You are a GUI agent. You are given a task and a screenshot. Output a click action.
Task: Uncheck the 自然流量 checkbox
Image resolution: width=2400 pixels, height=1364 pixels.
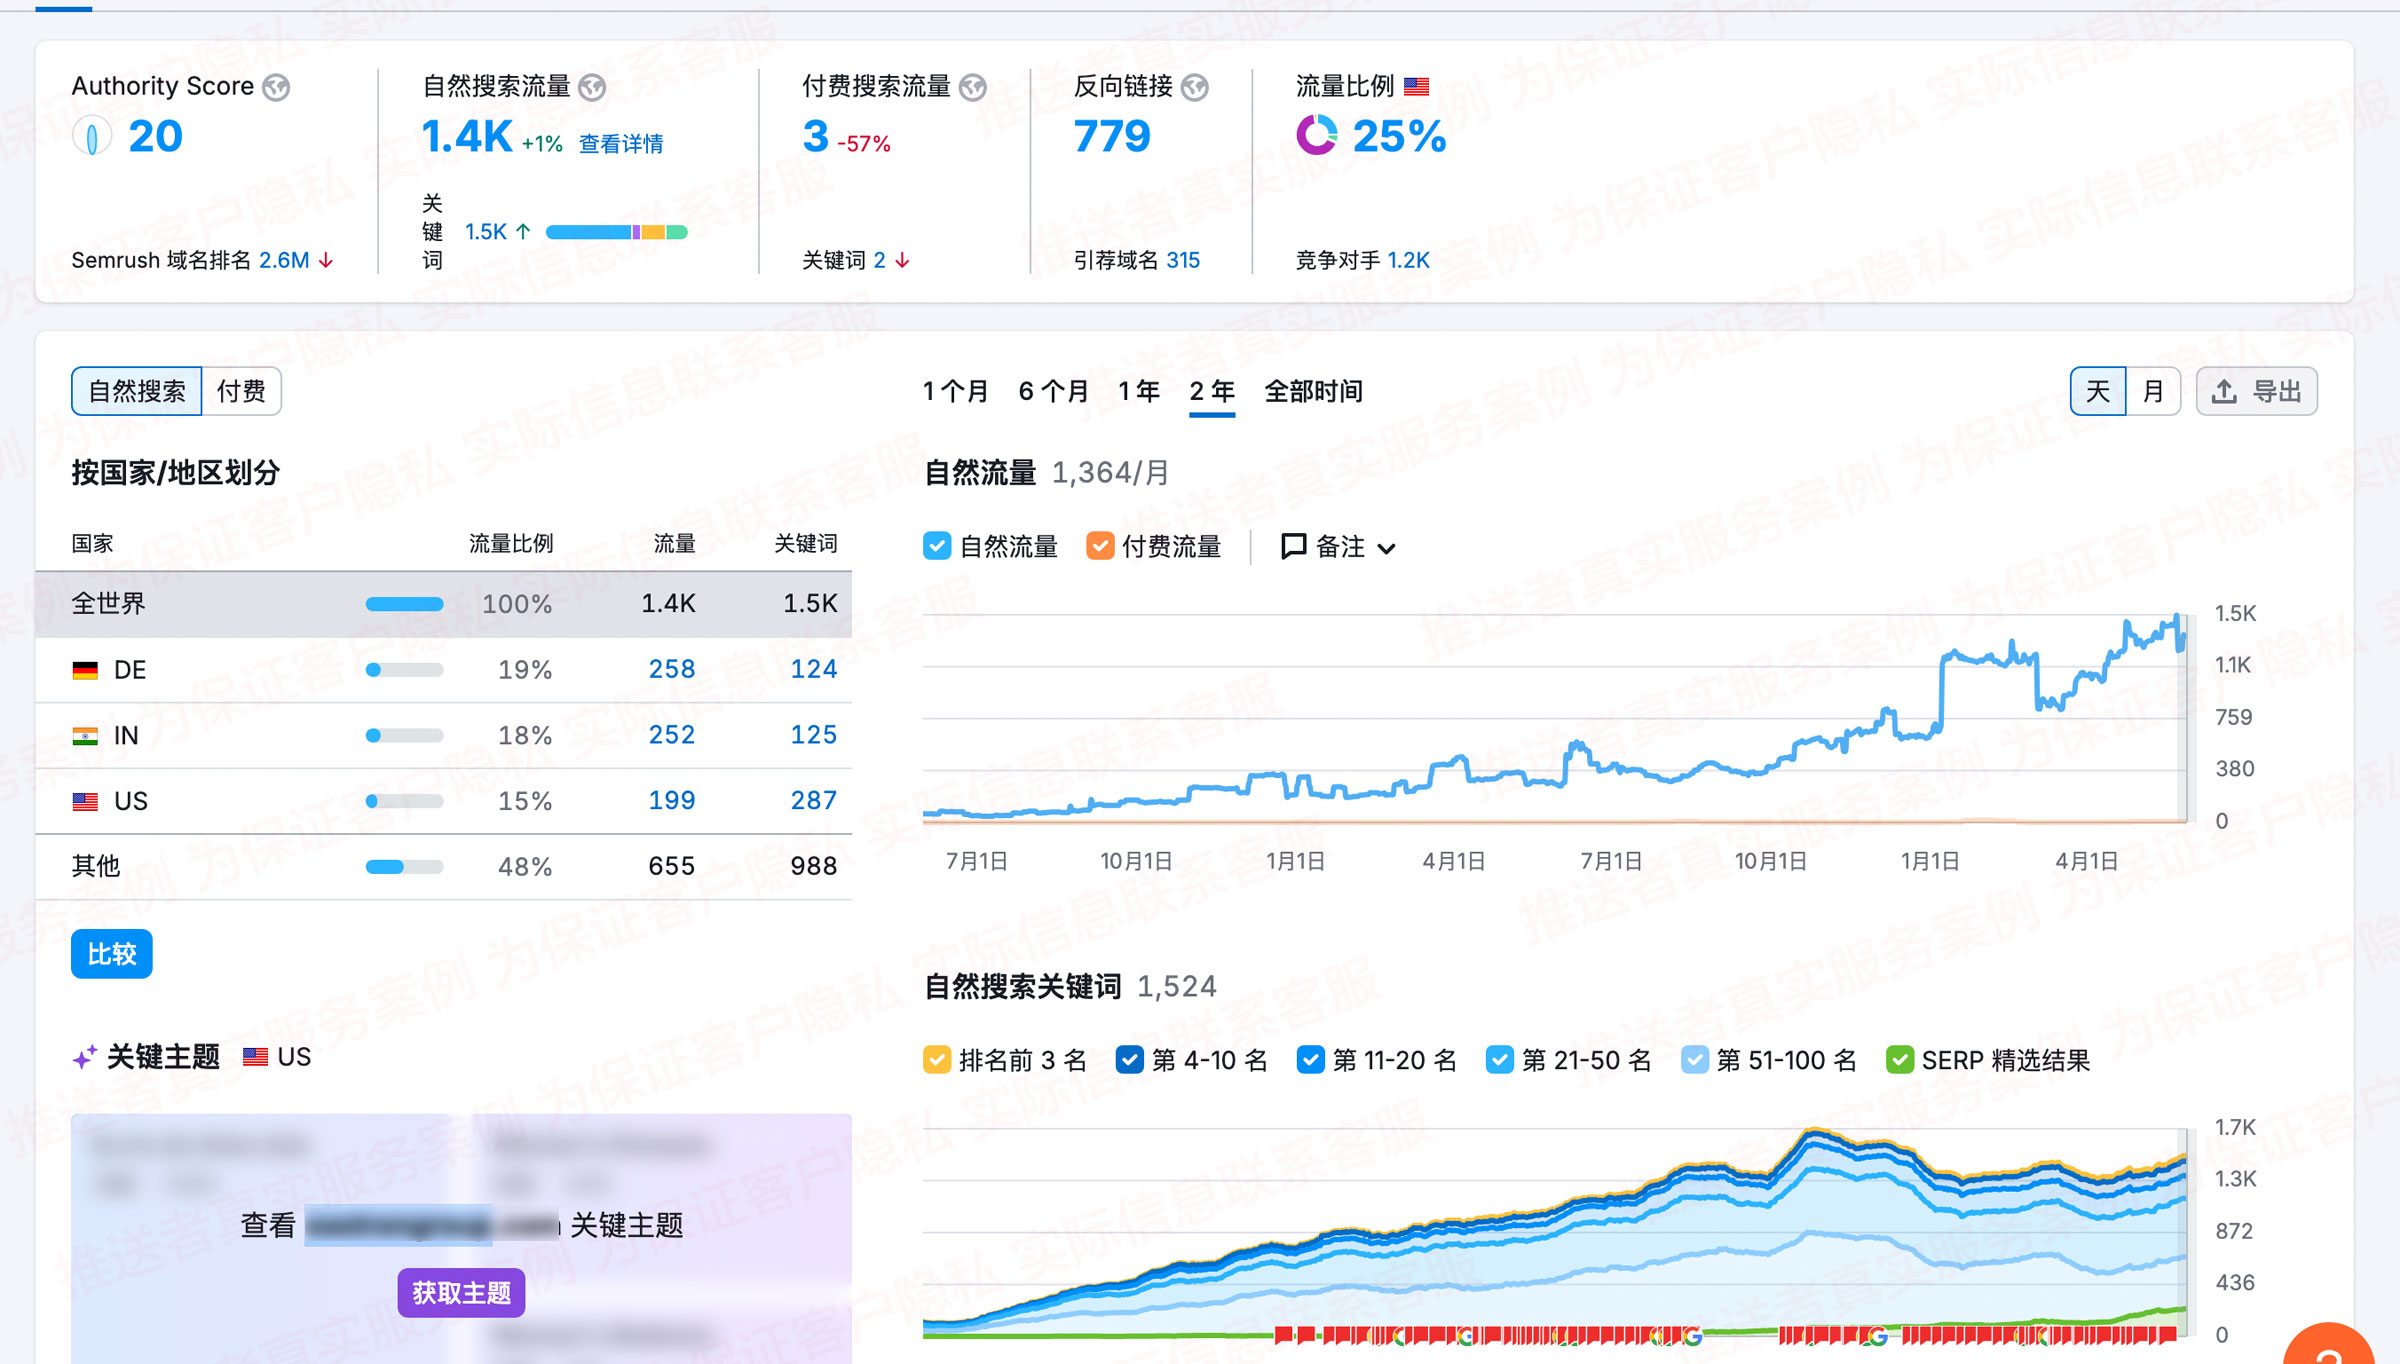pyautogui.click(x=937, y=546)
